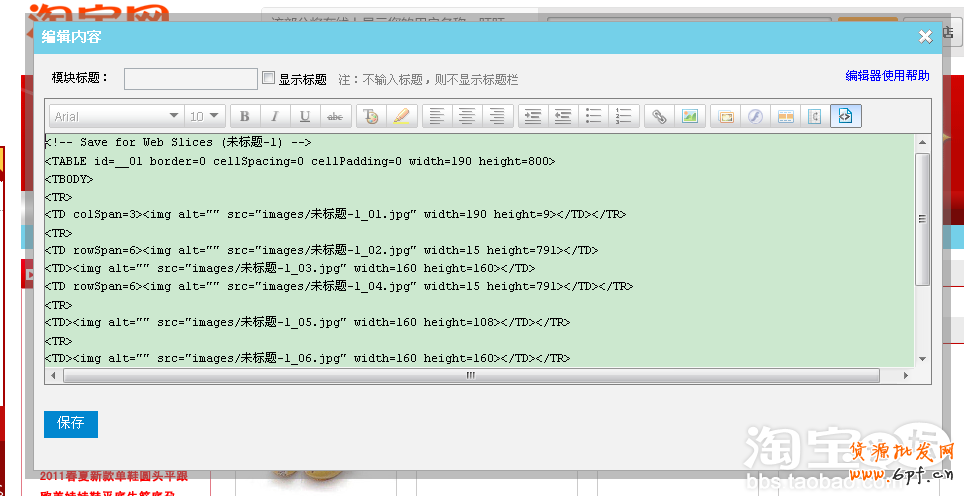
Task: Apply underline formatting
Action: pos(305,116)
